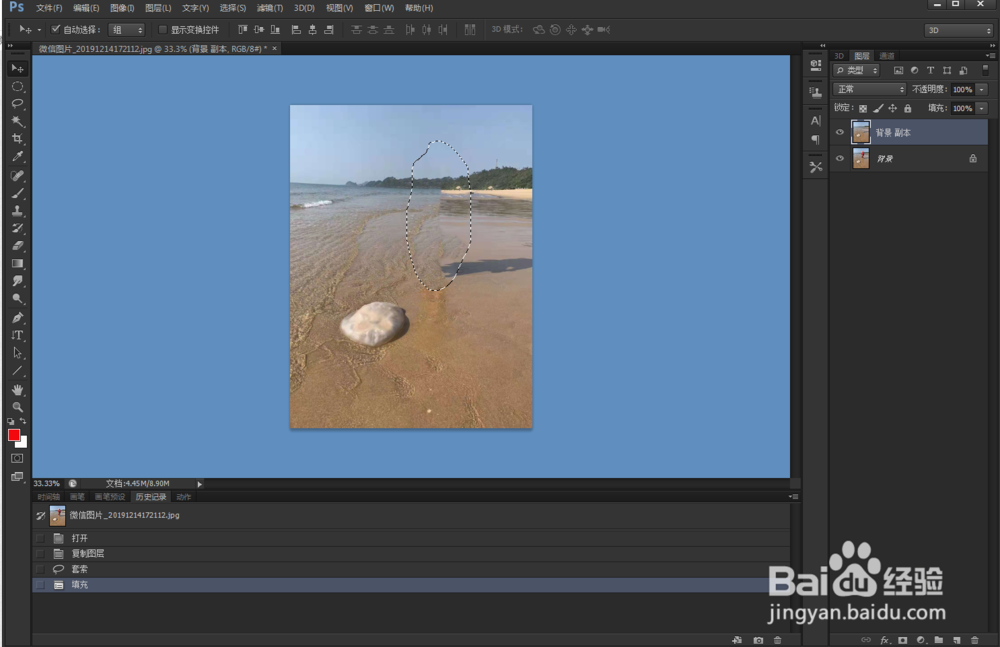This screenshot has width=1000, height=647.
Task: Select the Dodge tool
Action: coord(17,299)
